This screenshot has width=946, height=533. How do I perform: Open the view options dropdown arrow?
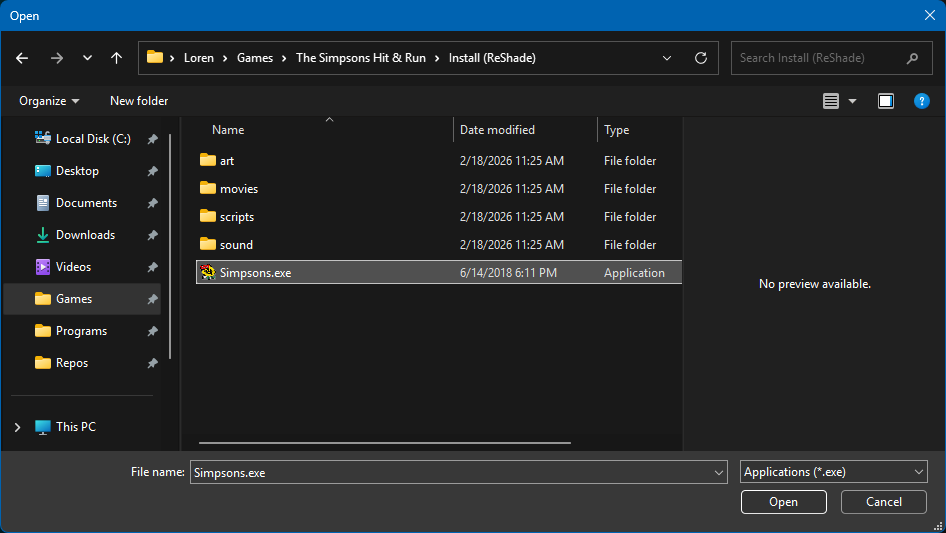[x=852, y=101]
